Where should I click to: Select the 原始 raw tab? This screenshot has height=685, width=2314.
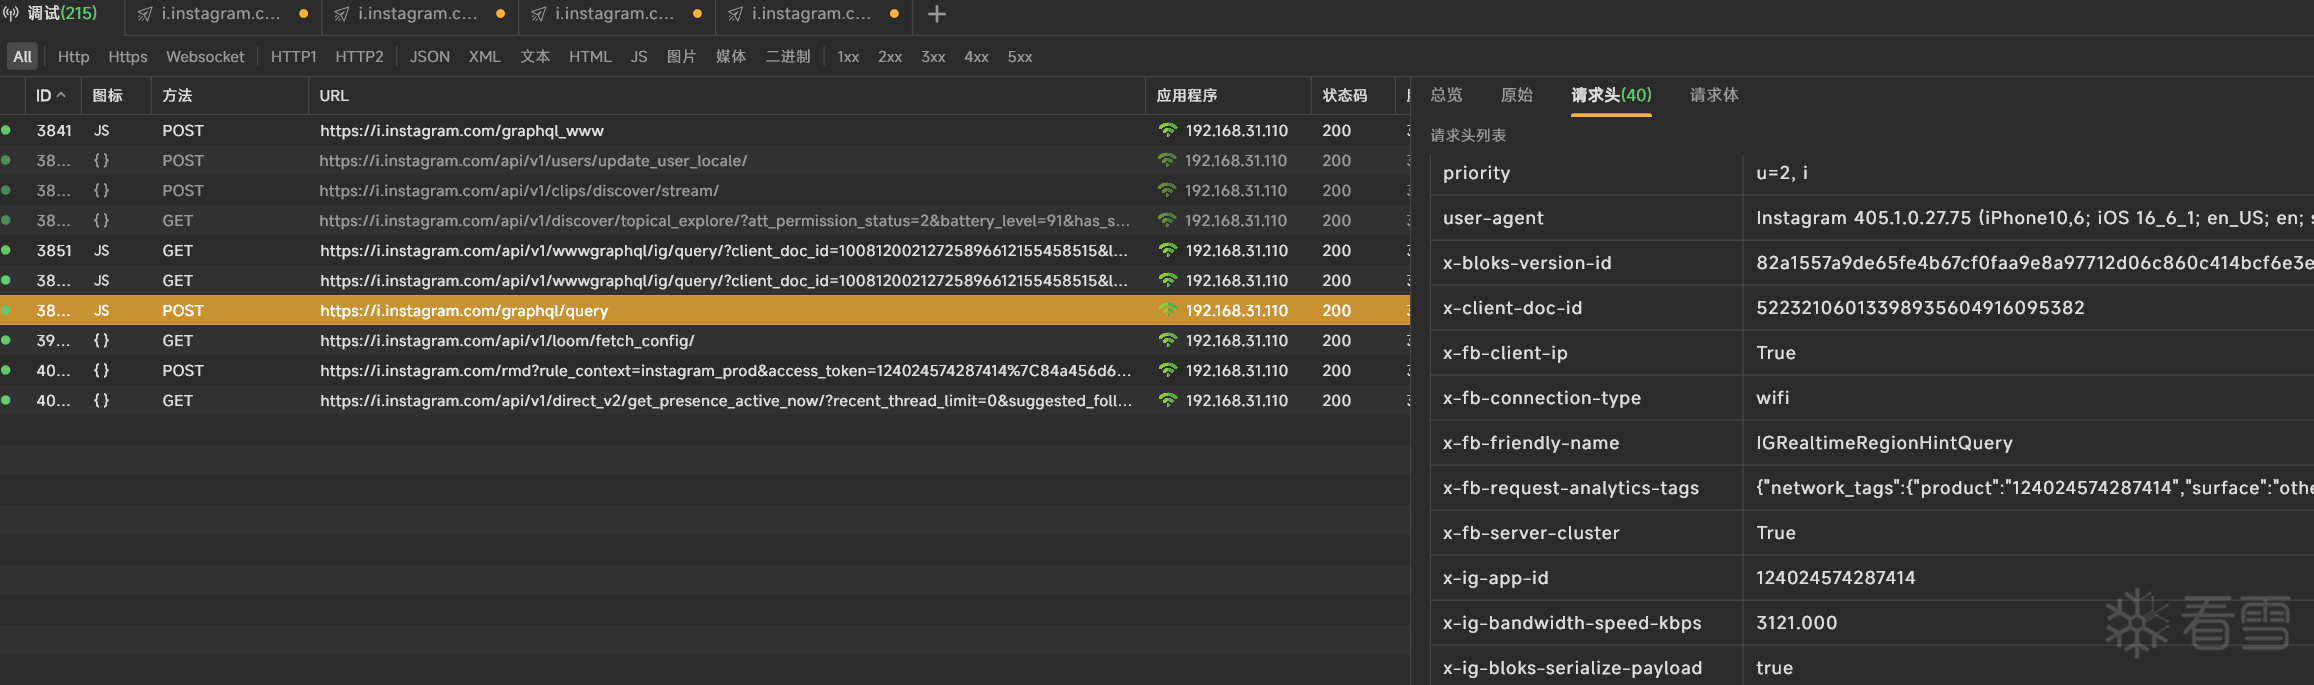1516,95
